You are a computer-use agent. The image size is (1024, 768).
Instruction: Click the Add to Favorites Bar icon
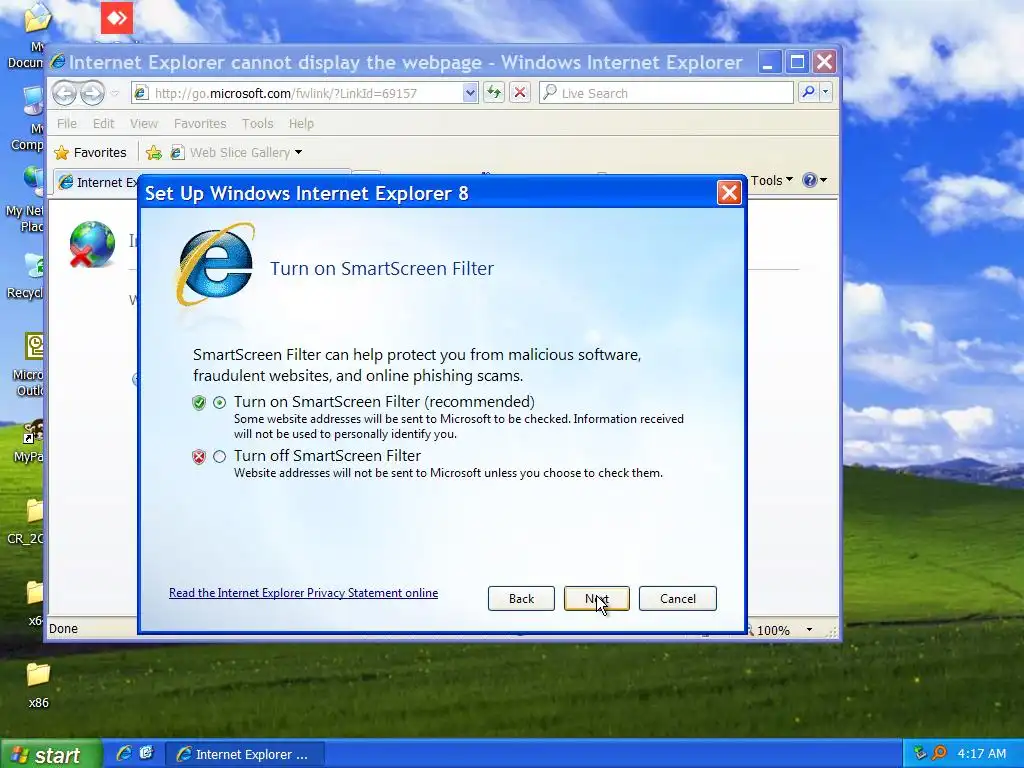pos(154,153)
